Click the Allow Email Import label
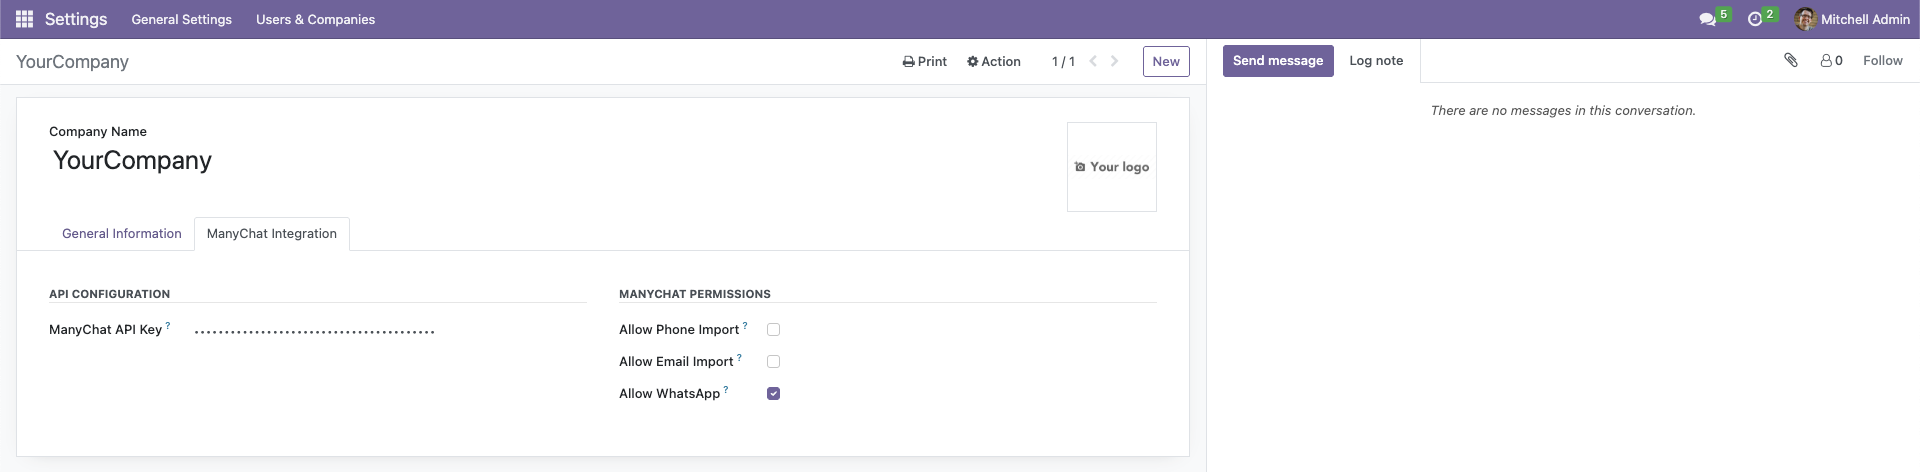This screenshot has width=1920, height=472. coord(676,362)
